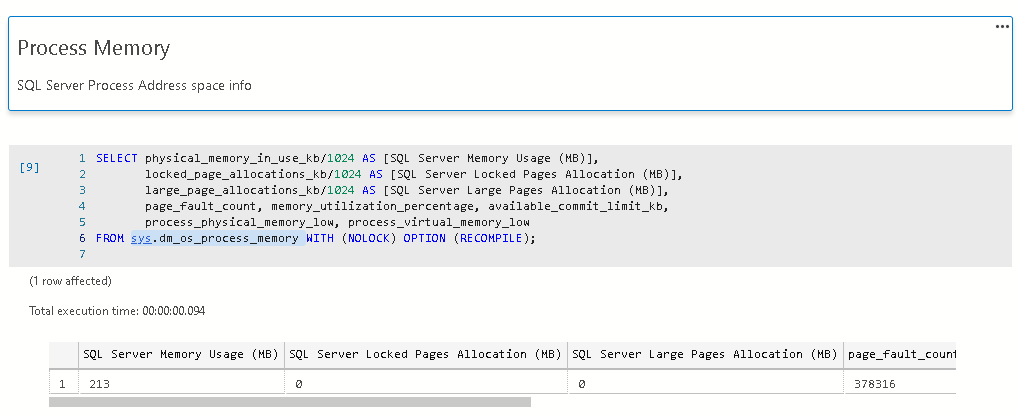The height and width of the screenshot is (415, 1017).
Task: Click the Process Memory heading
Action: [x=93, y=48]
